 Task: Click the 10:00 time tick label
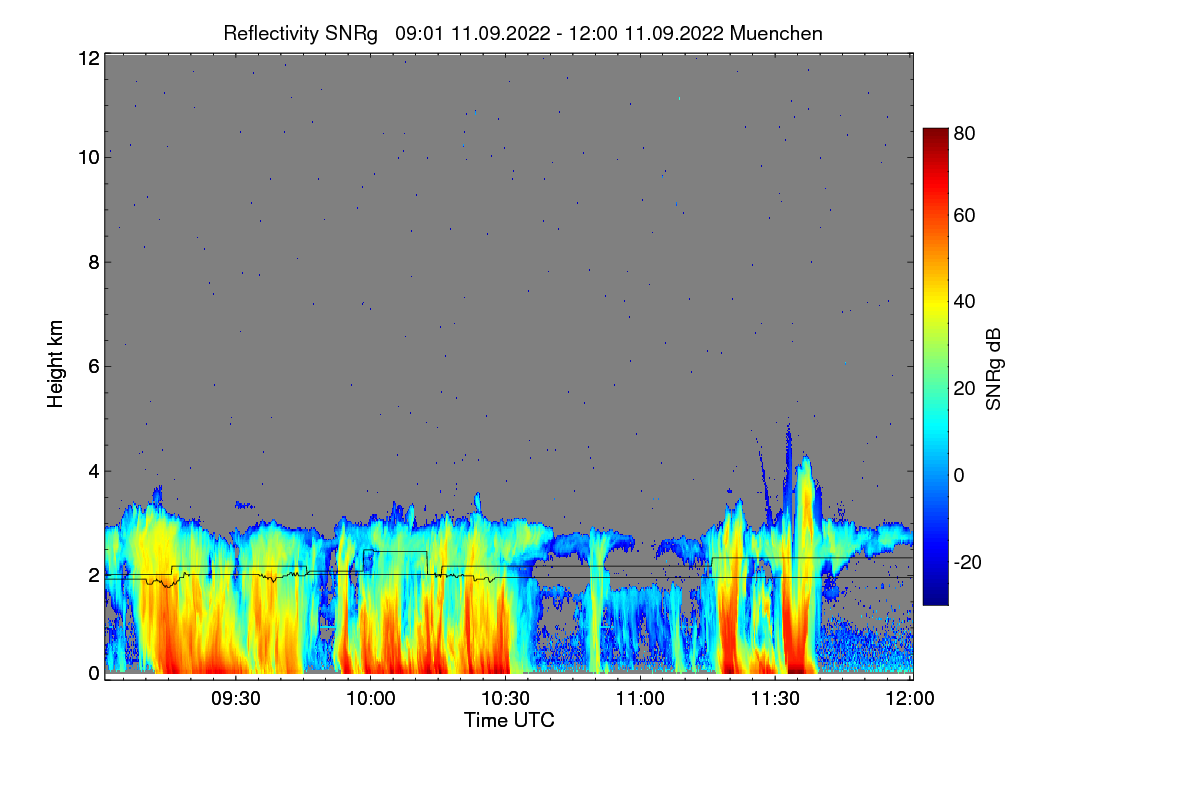(370, 699)
